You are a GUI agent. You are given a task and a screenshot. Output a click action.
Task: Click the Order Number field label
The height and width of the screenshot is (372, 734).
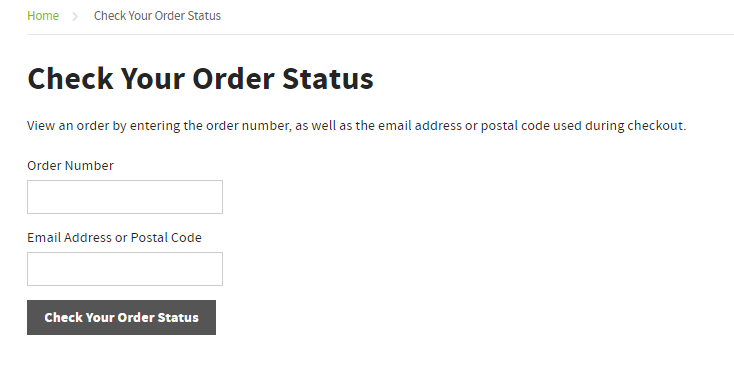[70, 166]
